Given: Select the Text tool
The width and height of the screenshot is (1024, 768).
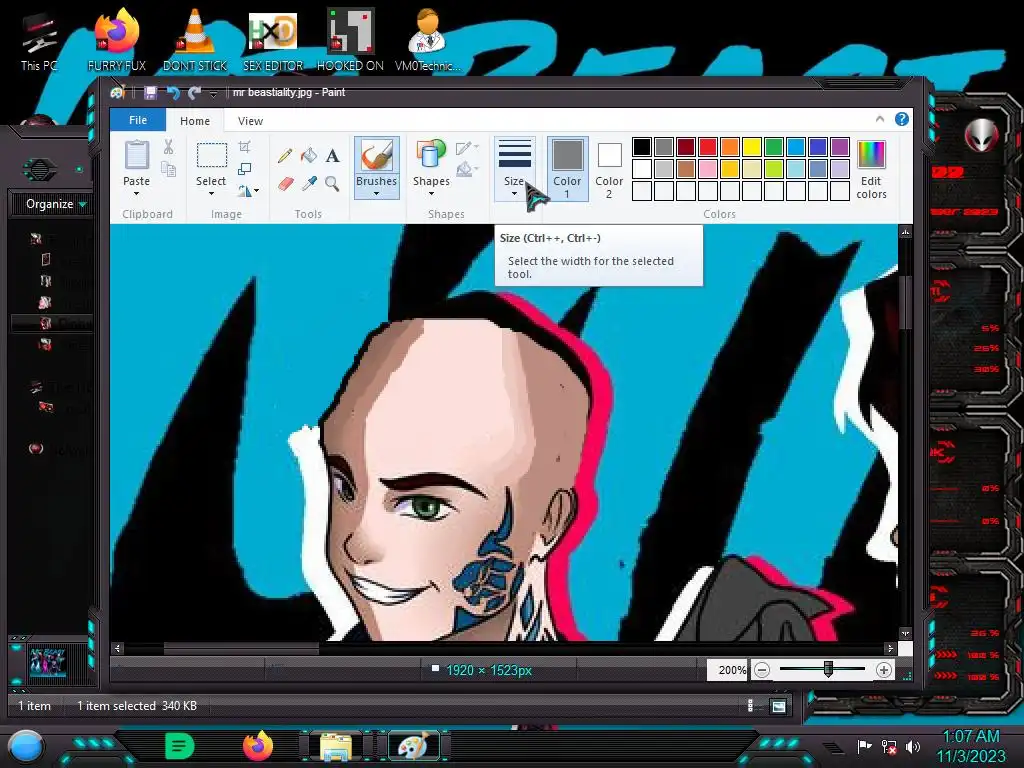Looking at the screenshot, I should pos(332,155).
